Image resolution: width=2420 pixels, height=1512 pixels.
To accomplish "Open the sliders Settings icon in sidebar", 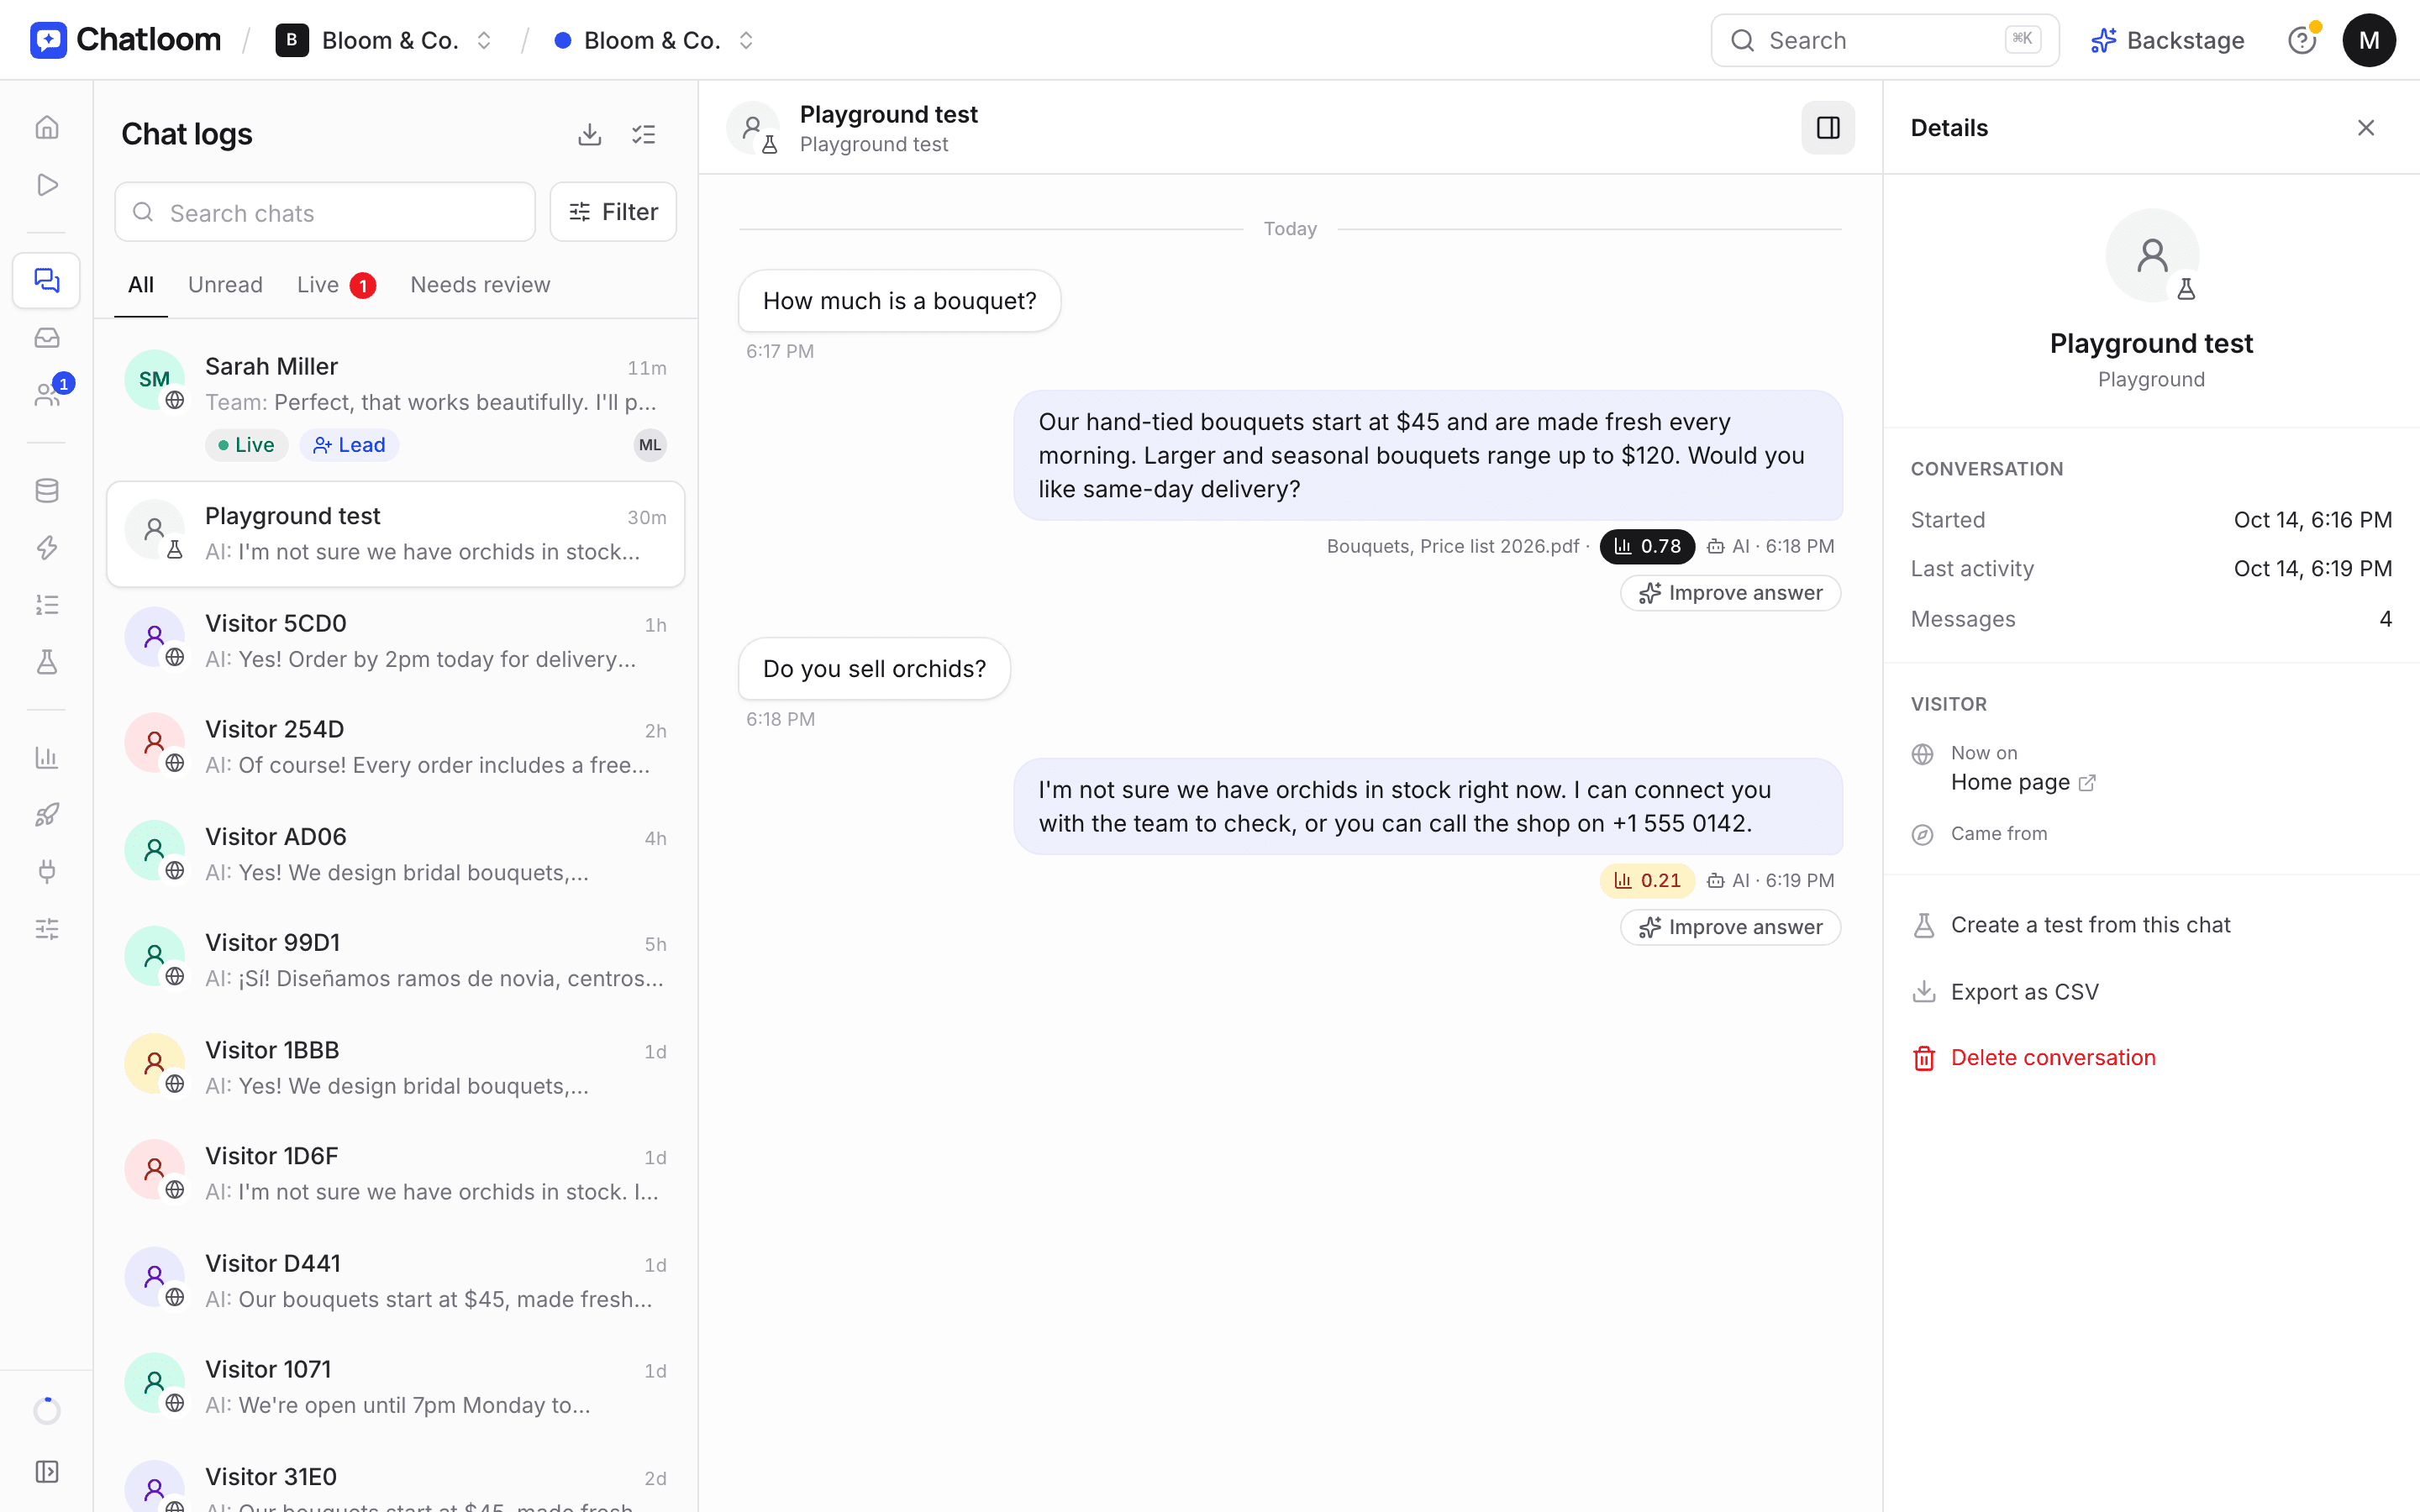I will tap(47, 929).
